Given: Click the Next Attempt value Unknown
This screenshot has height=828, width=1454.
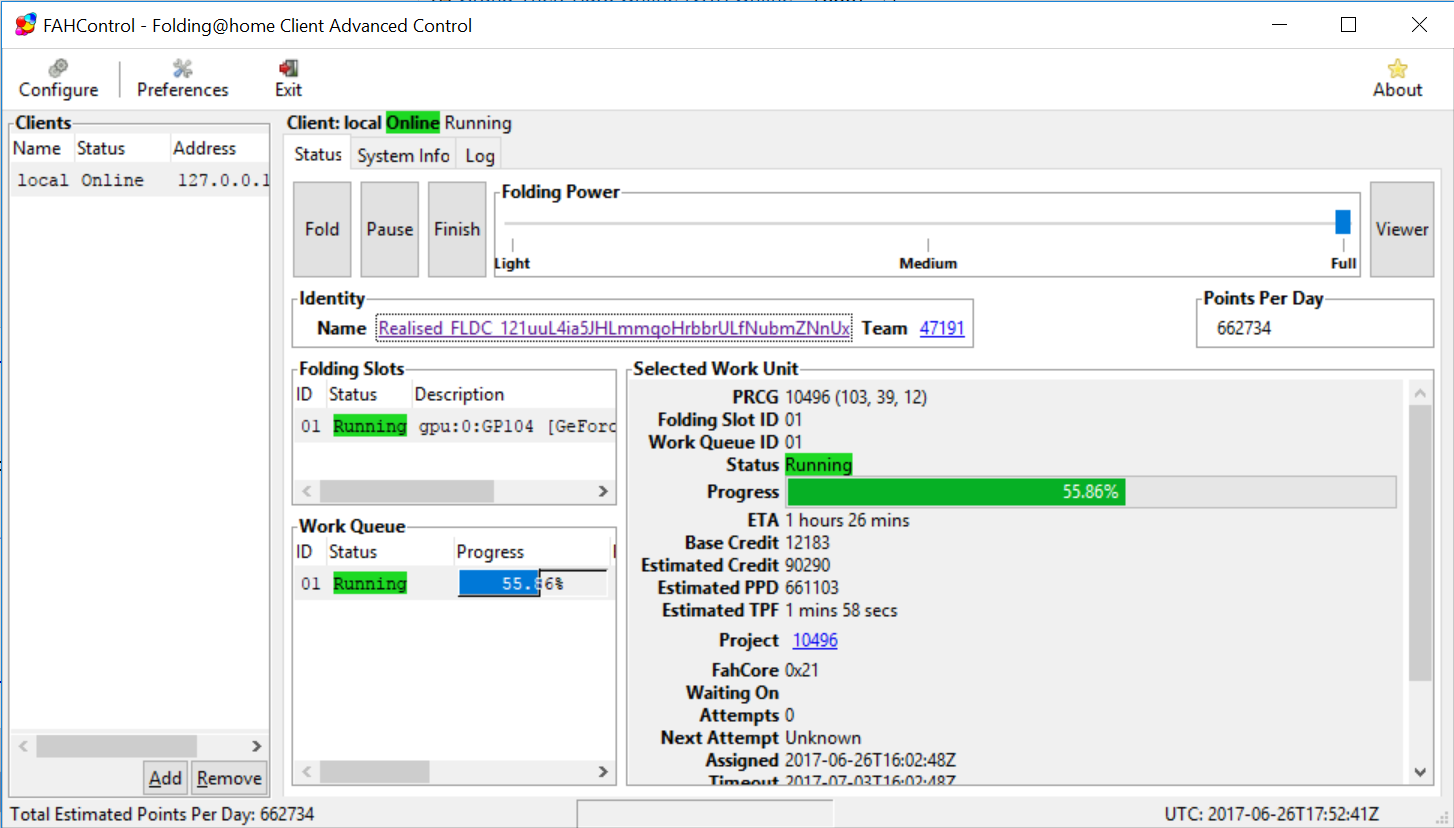Looking at the screenshot, I should (x=823, y=738).
